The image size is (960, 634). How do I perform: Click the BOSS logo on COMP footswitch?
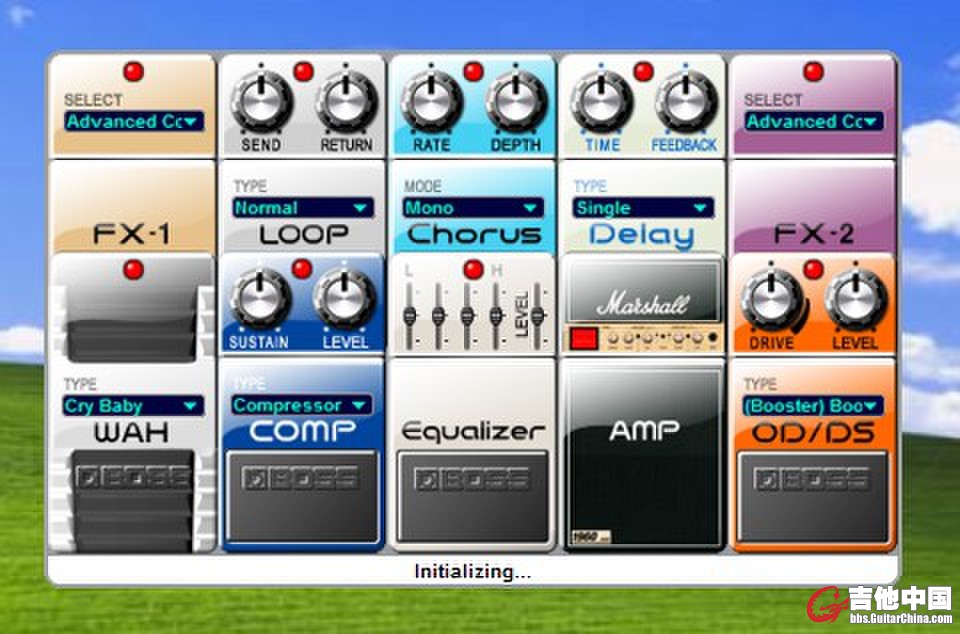coord(300,478)
